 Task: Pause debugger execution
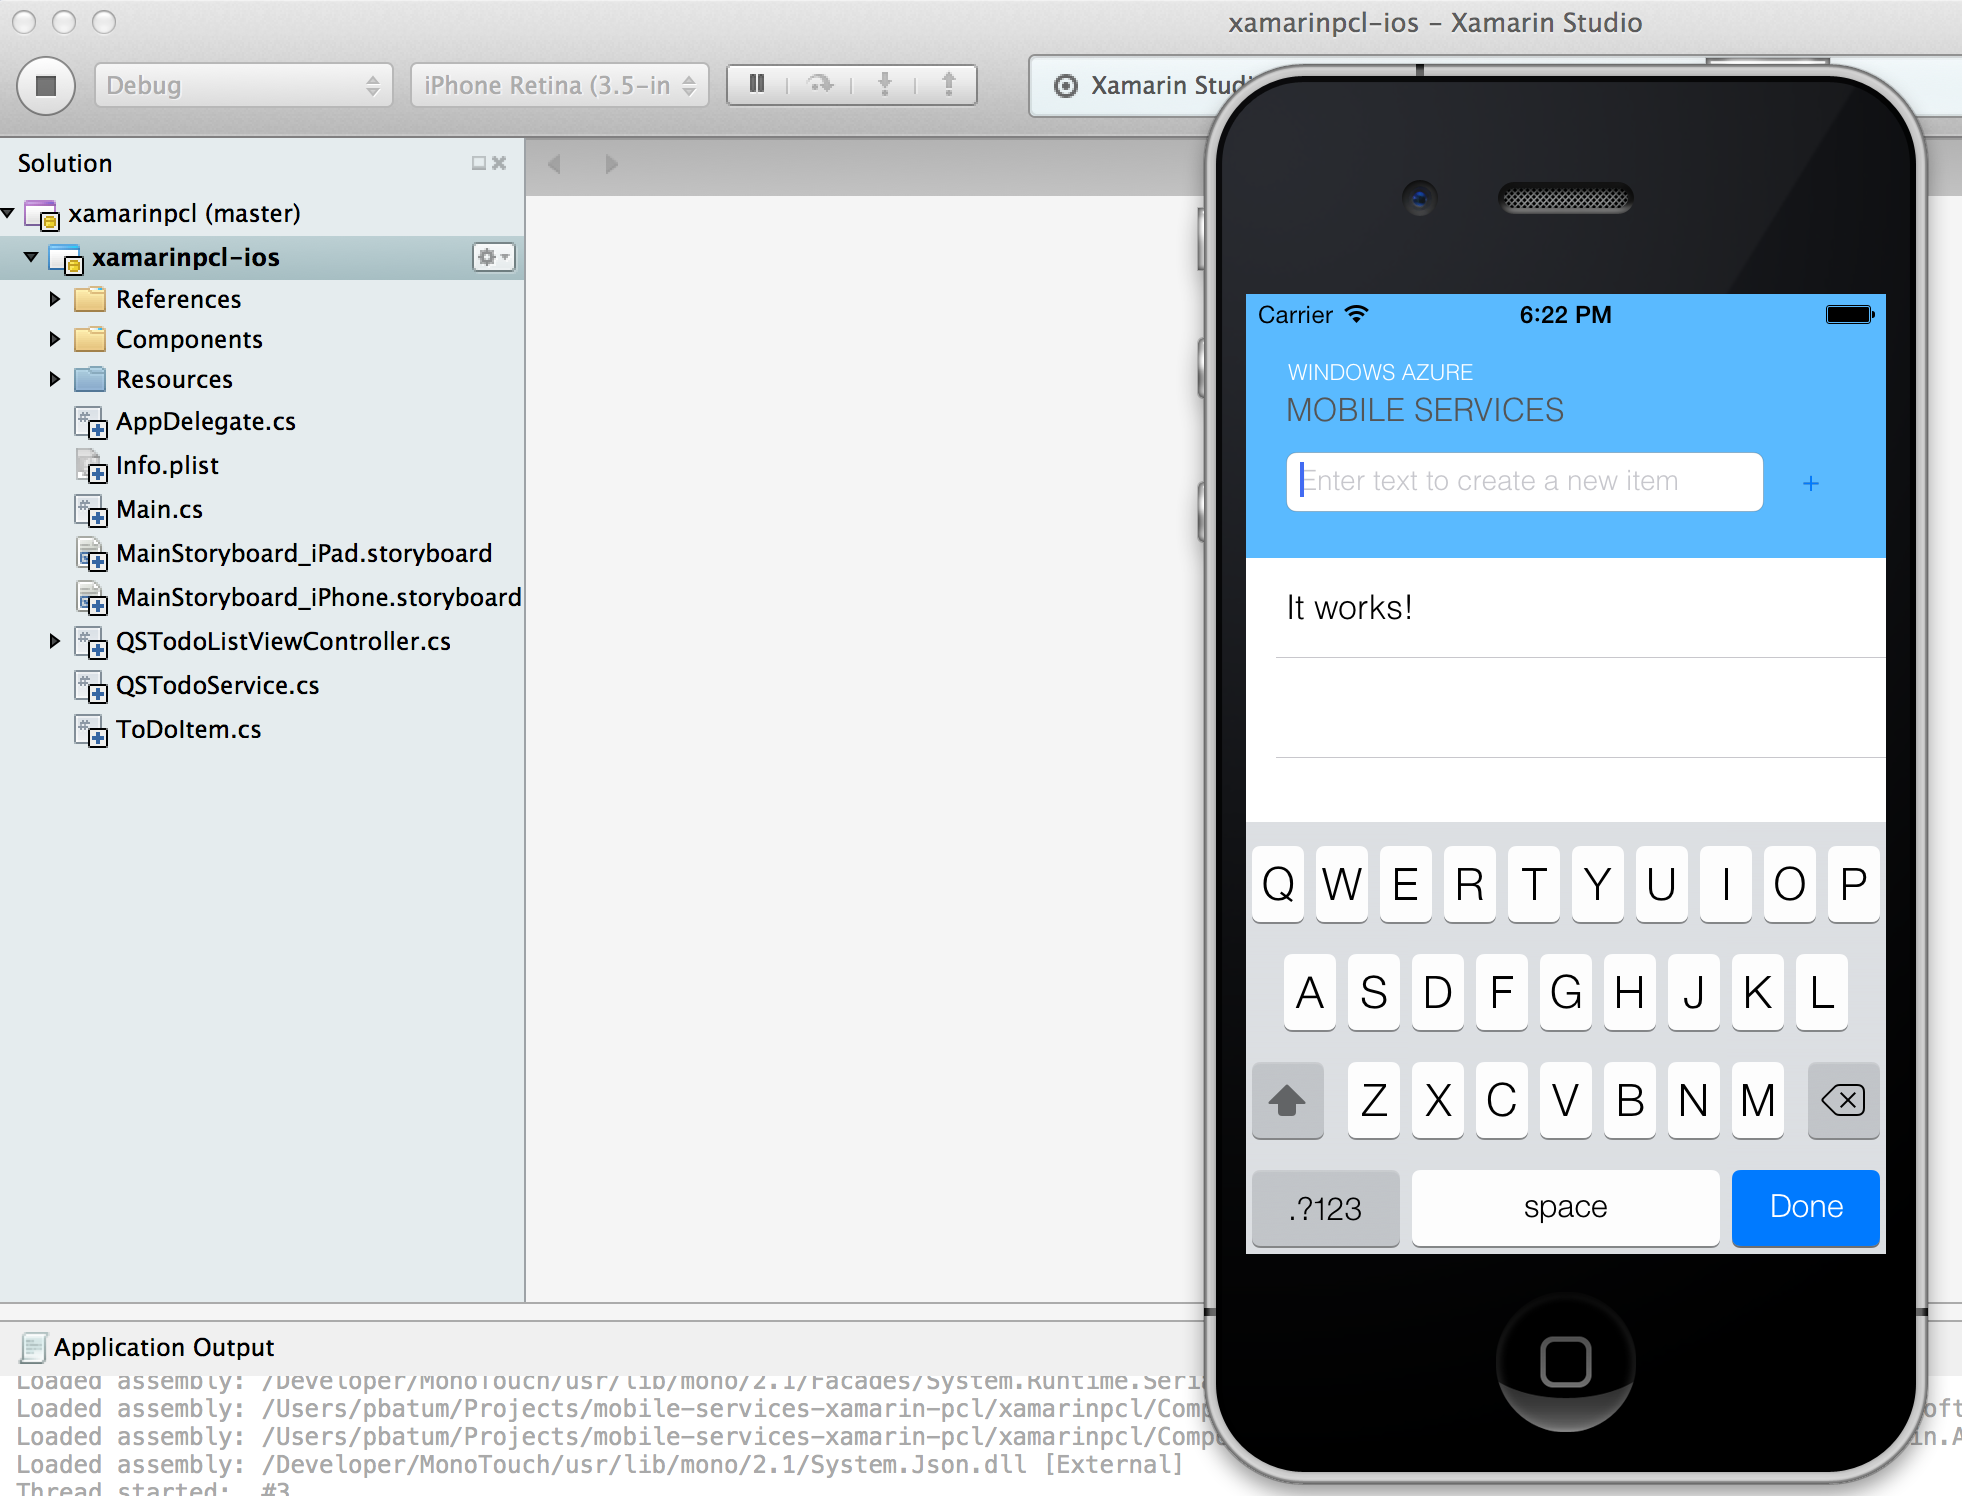coord(757,84)
